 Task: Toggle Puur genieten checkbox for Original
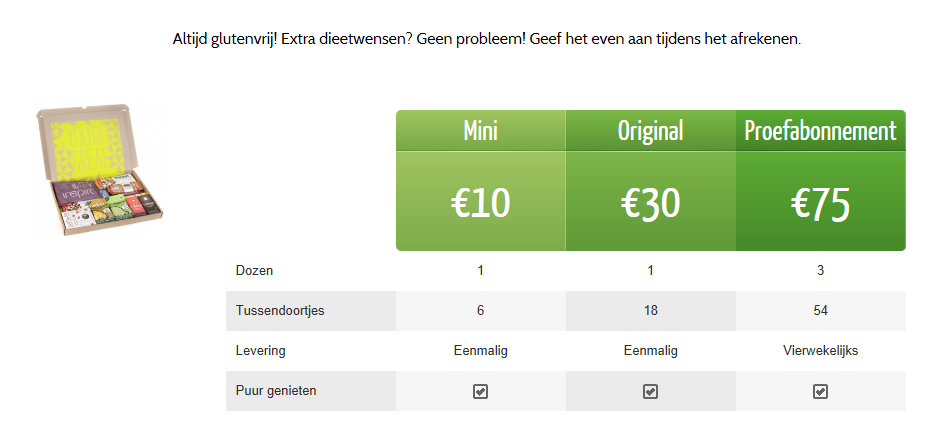coord(650,391)
